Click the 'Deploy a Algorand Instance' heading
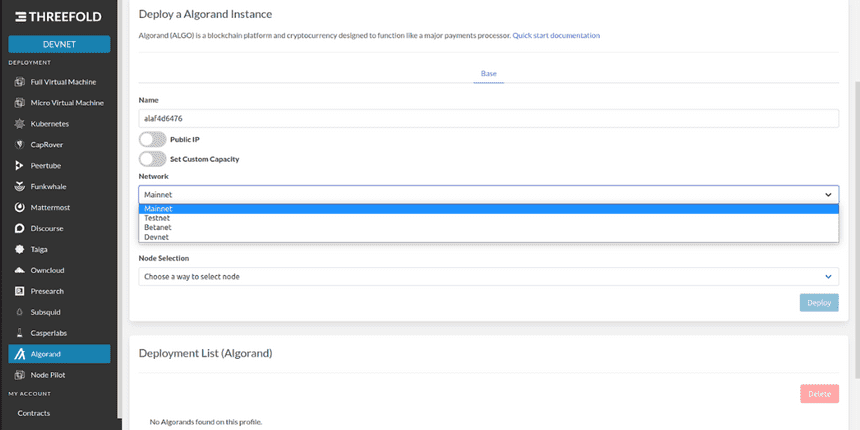 click(x=205, y=14)
